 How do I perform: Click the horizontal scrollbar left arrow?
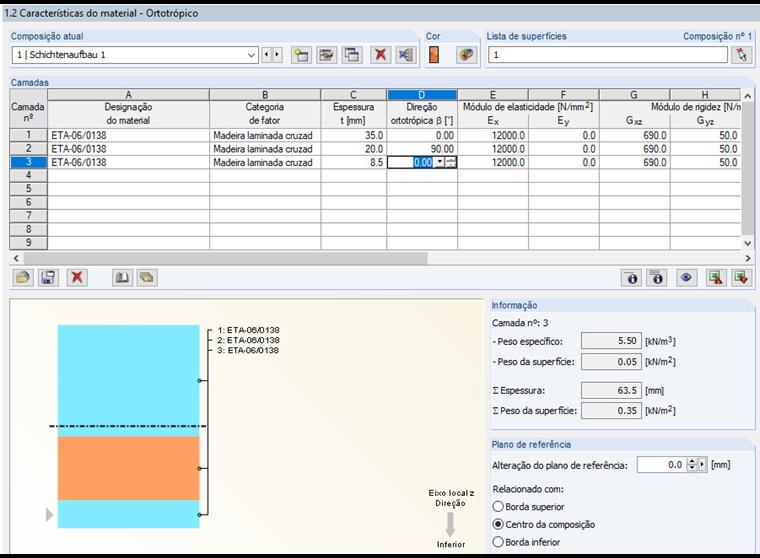click(x=16, y=258)
